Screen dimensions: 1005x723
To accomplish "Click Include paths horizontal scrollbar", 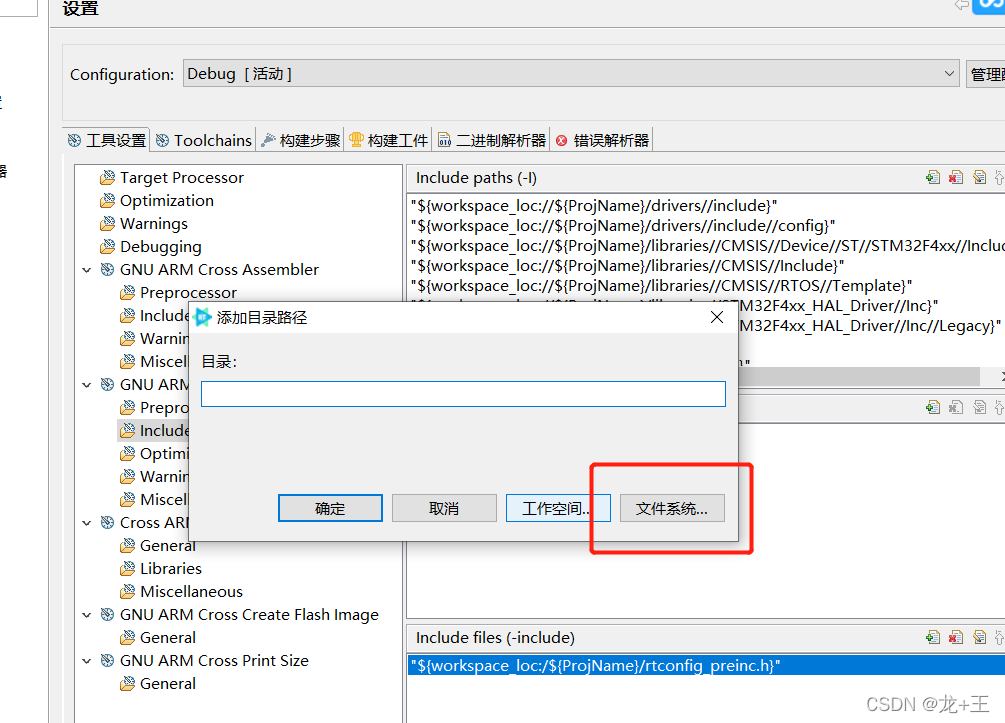I will click(859, 376).
